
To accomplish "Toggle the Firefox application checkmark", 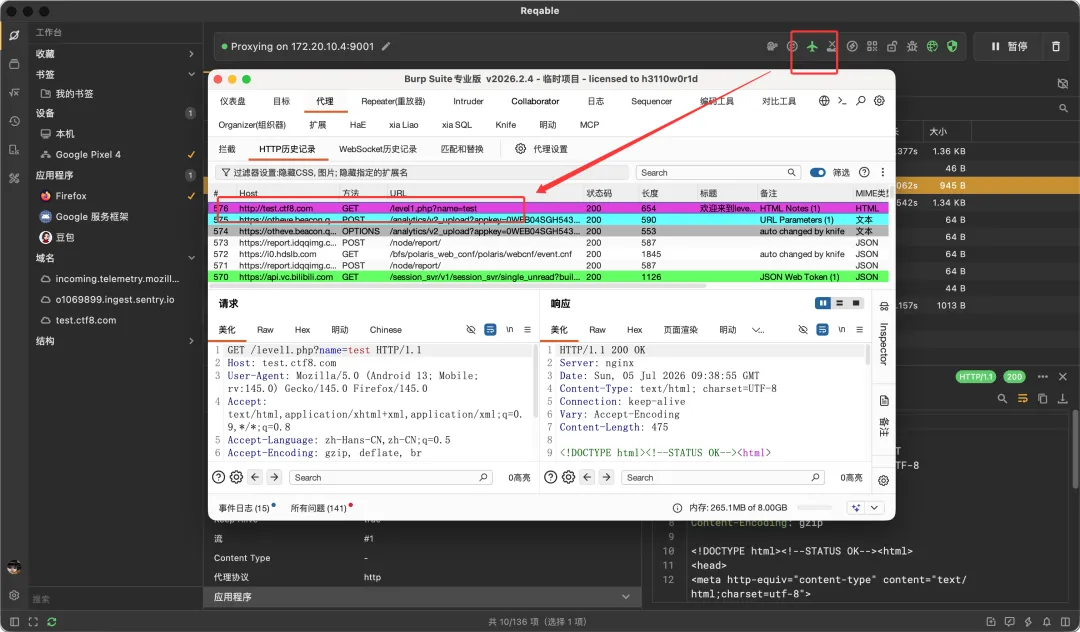I will [x=191, y=196].
